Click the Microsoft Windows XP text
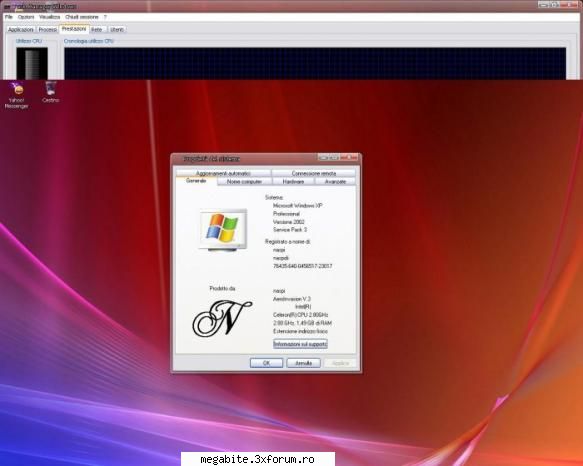583x466 pixels. [x=298, y=206]
